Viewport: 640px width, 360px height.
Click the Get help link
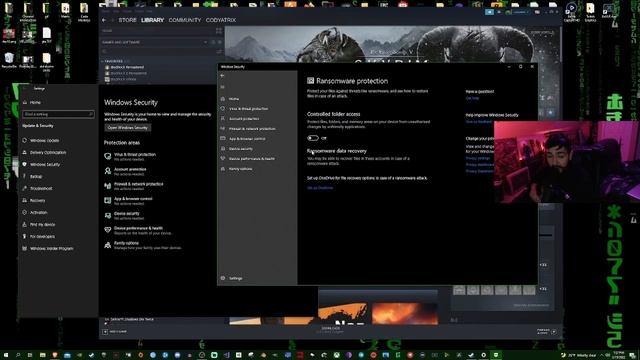[472, 98]
